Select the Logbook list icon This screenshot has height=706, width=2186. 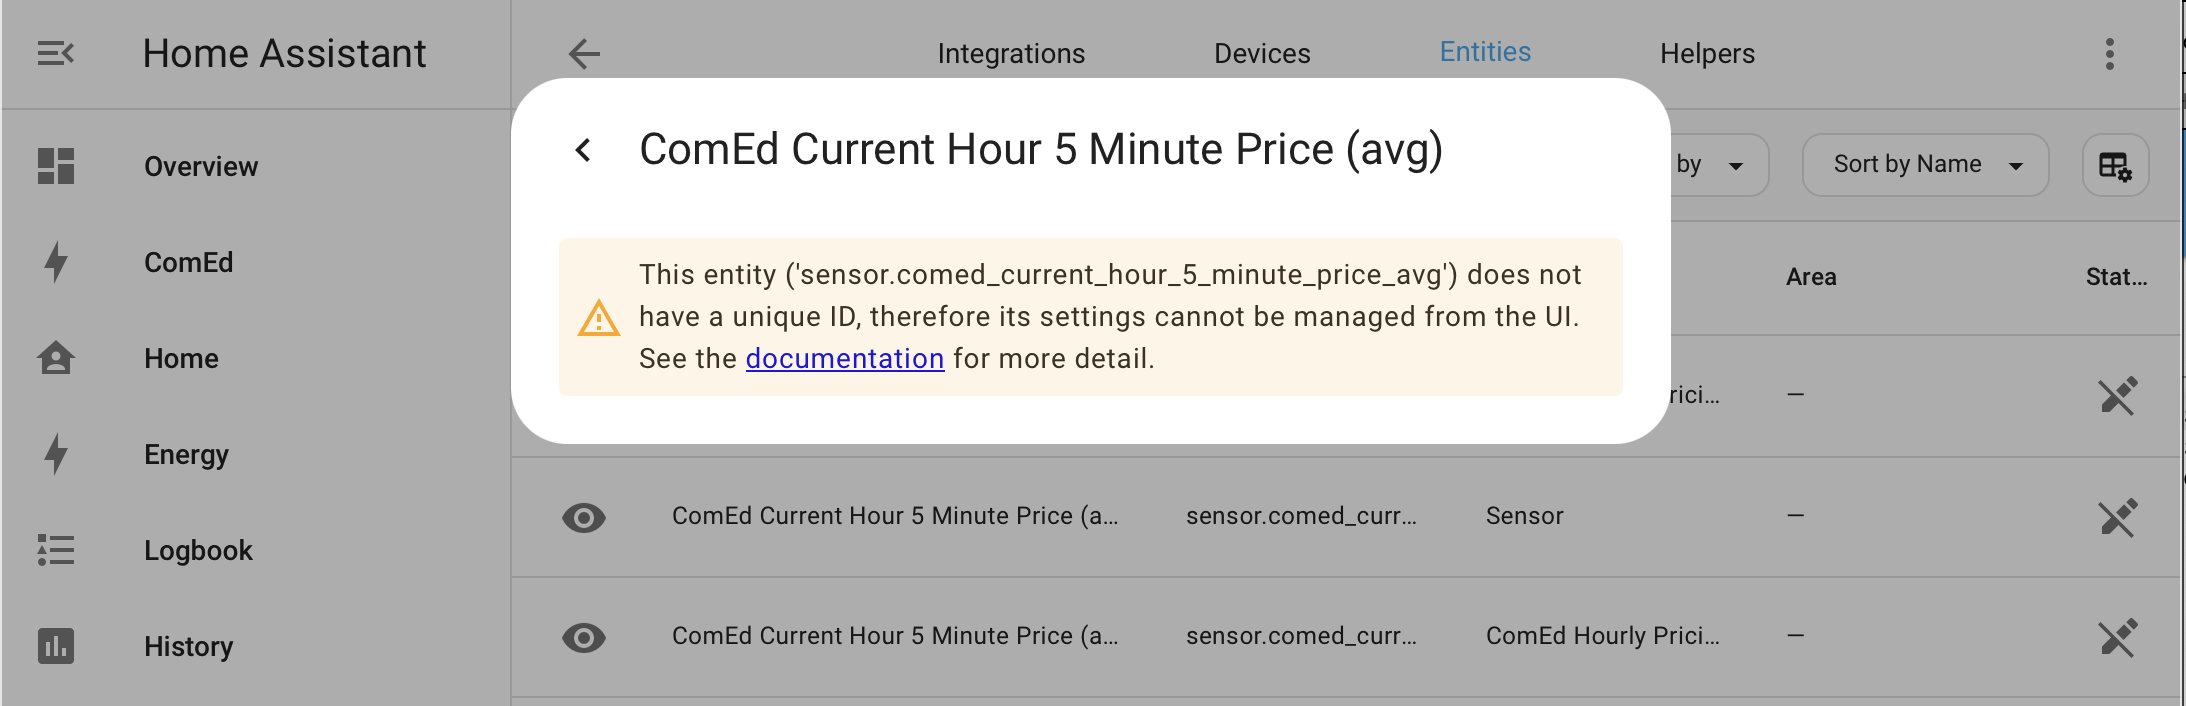[56, 550]
